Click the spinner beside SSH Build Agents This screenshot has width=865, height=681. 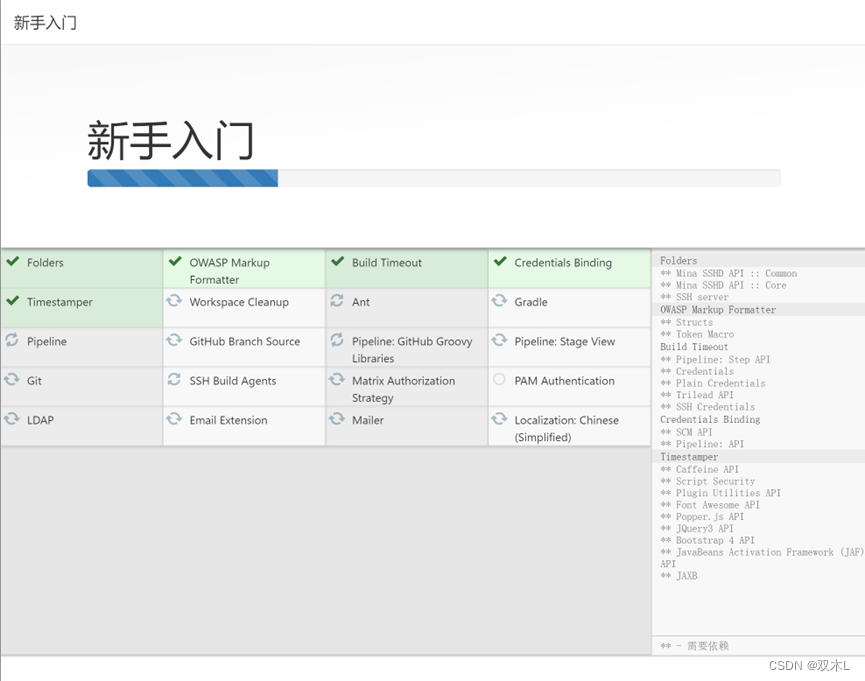(174, 380)
